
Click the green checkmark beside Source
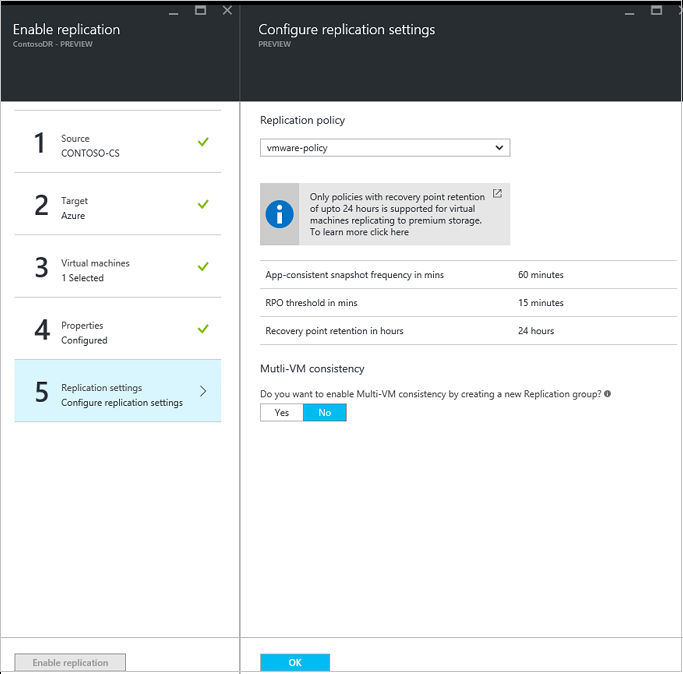click(203, 142)
